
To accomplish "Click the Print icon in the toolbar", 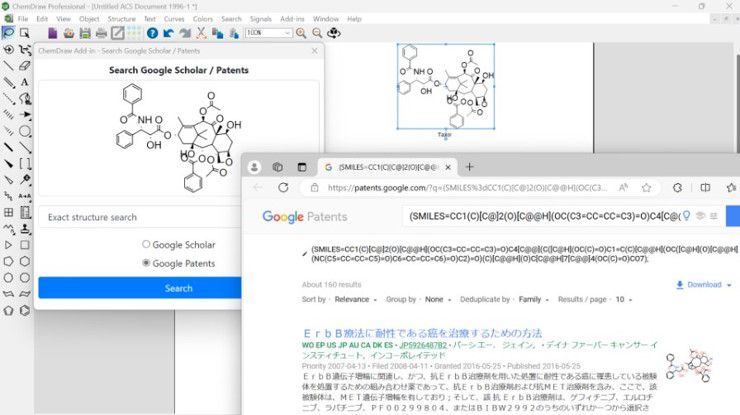I will 101,33.
